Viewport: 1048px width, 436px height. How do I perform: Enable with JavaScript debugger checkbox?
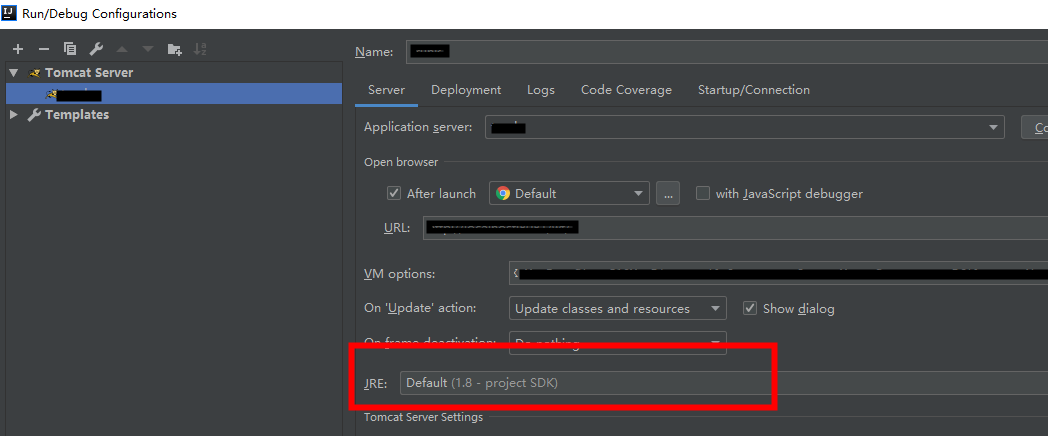(702, 193)
